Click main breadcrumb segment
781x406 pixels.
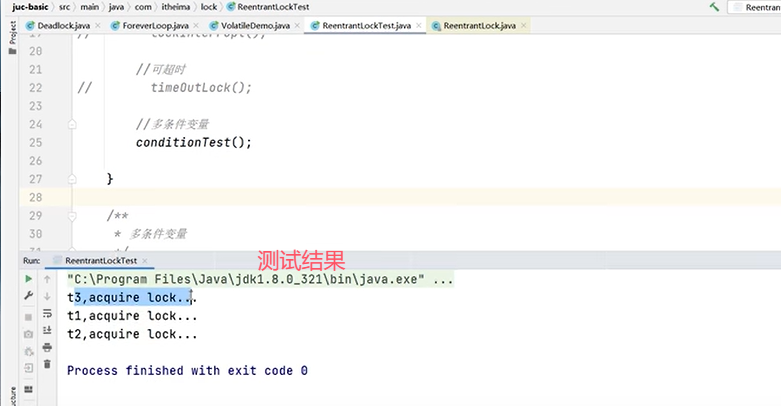coord(90,7)
